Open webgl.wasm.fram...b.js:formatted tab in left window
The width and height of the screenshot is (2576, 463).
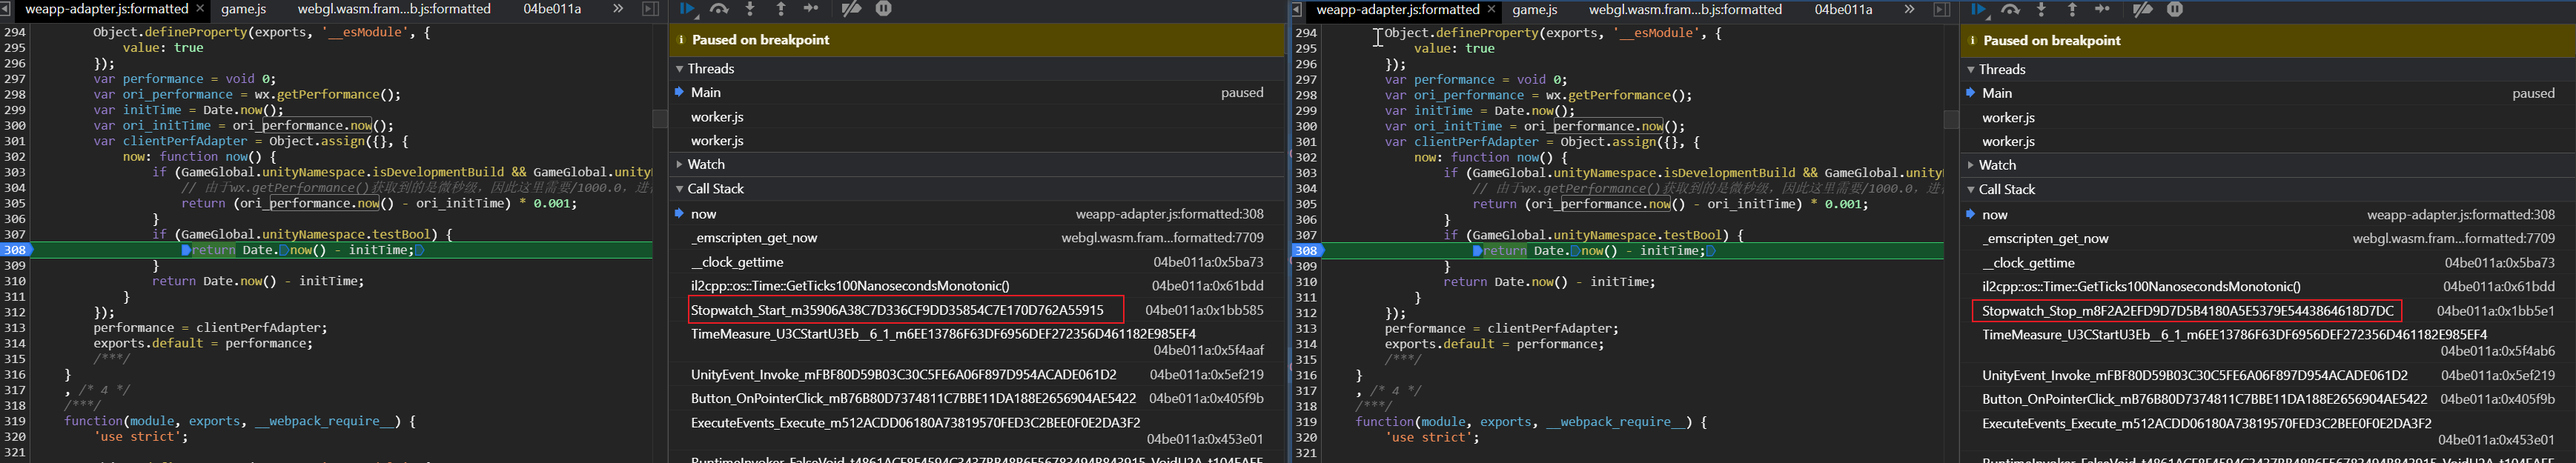(x=394, y=9)
